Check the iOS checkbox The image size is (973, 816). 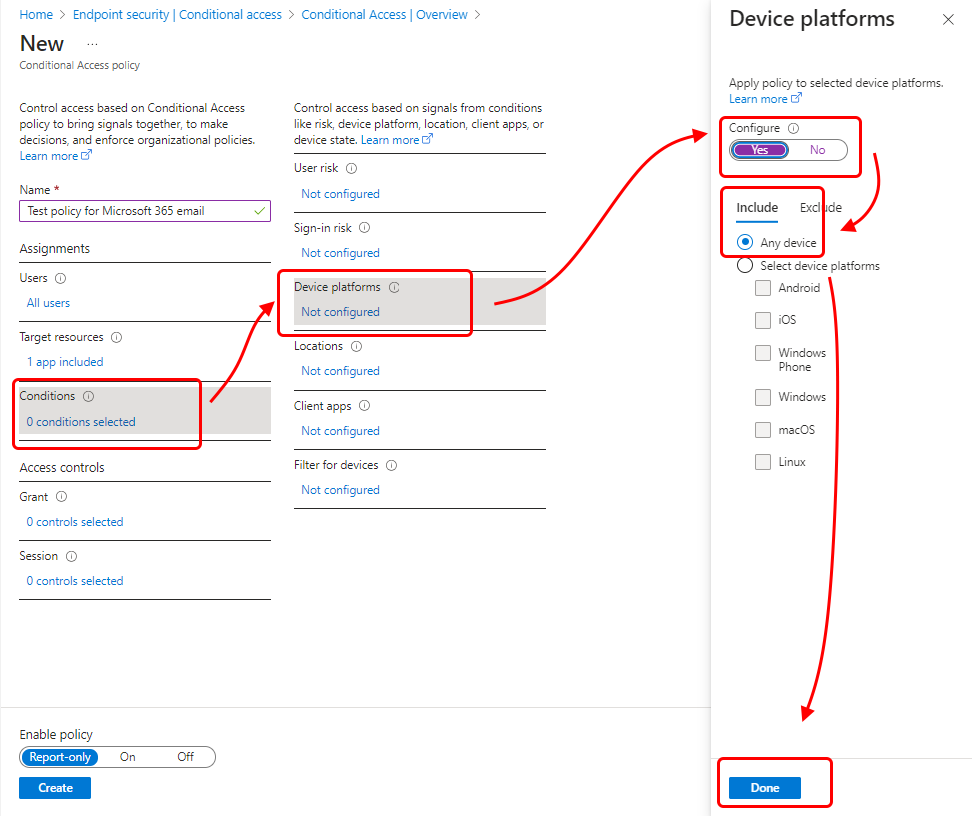tap(763, 320)
